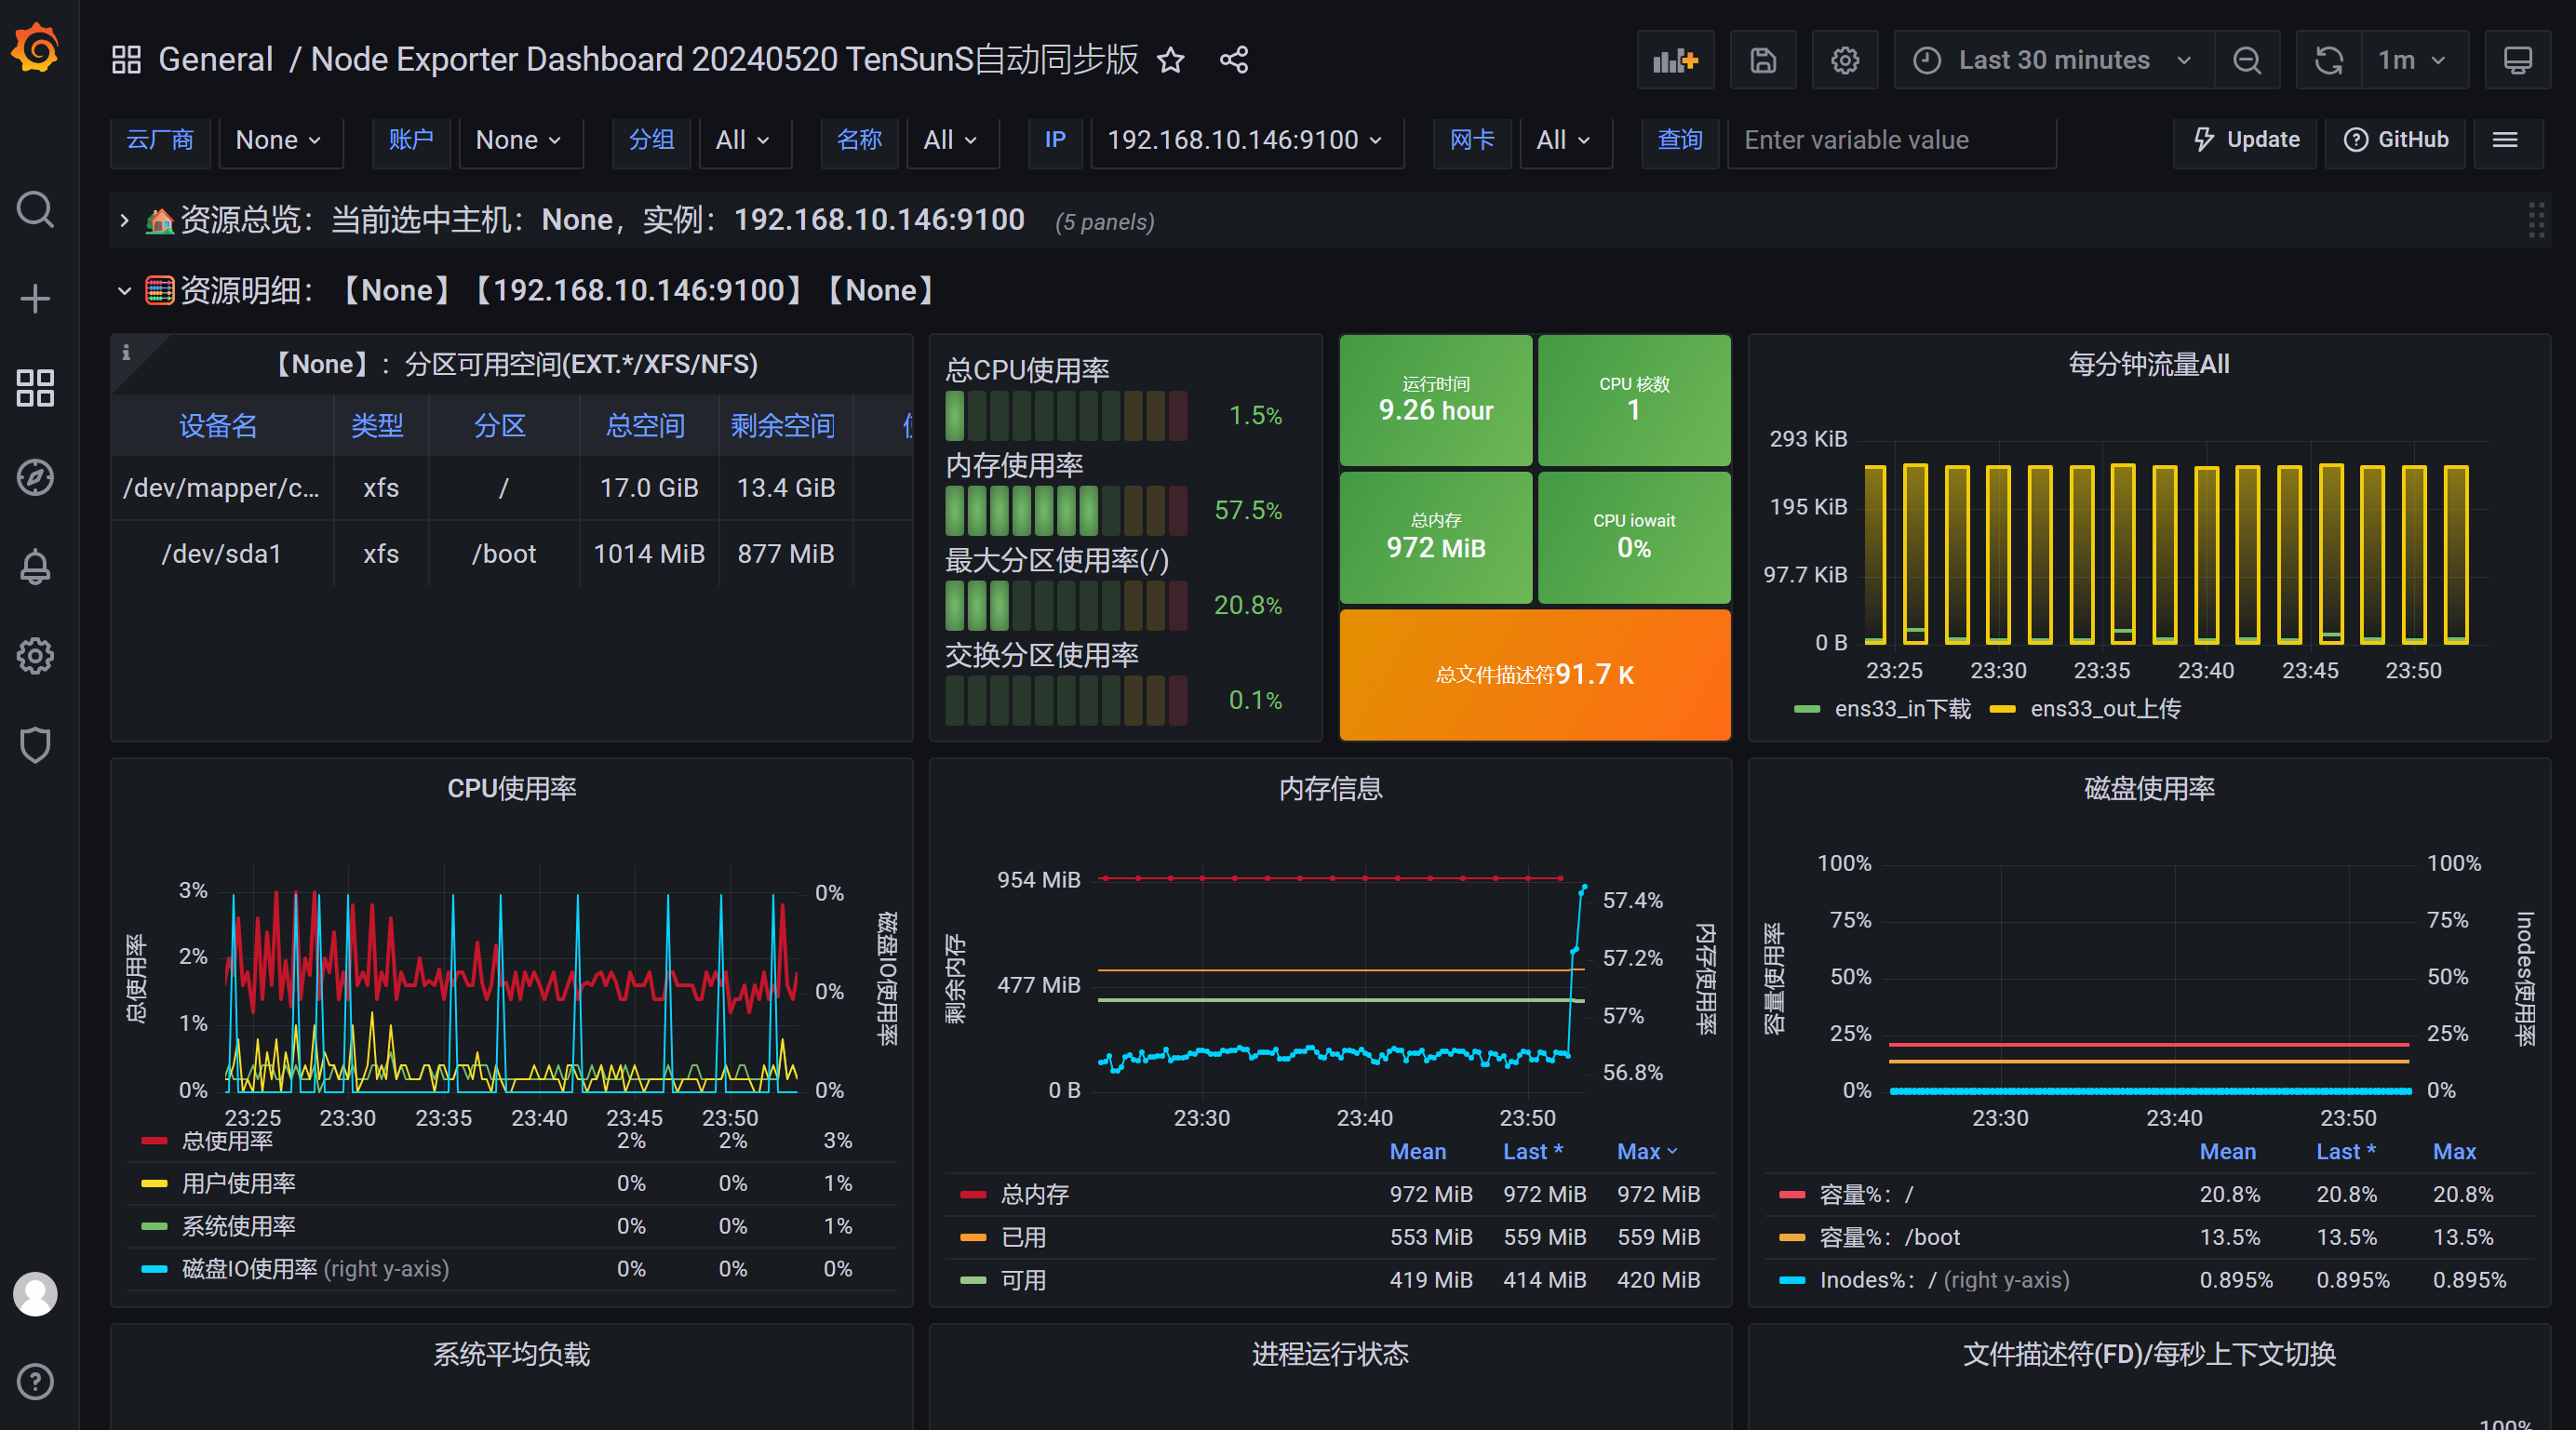Image resolution: width=2576 pixels, height=1430 pixels.
Task: Open the Alerting bell in the sidebar
Action: [x=35, y=567]
